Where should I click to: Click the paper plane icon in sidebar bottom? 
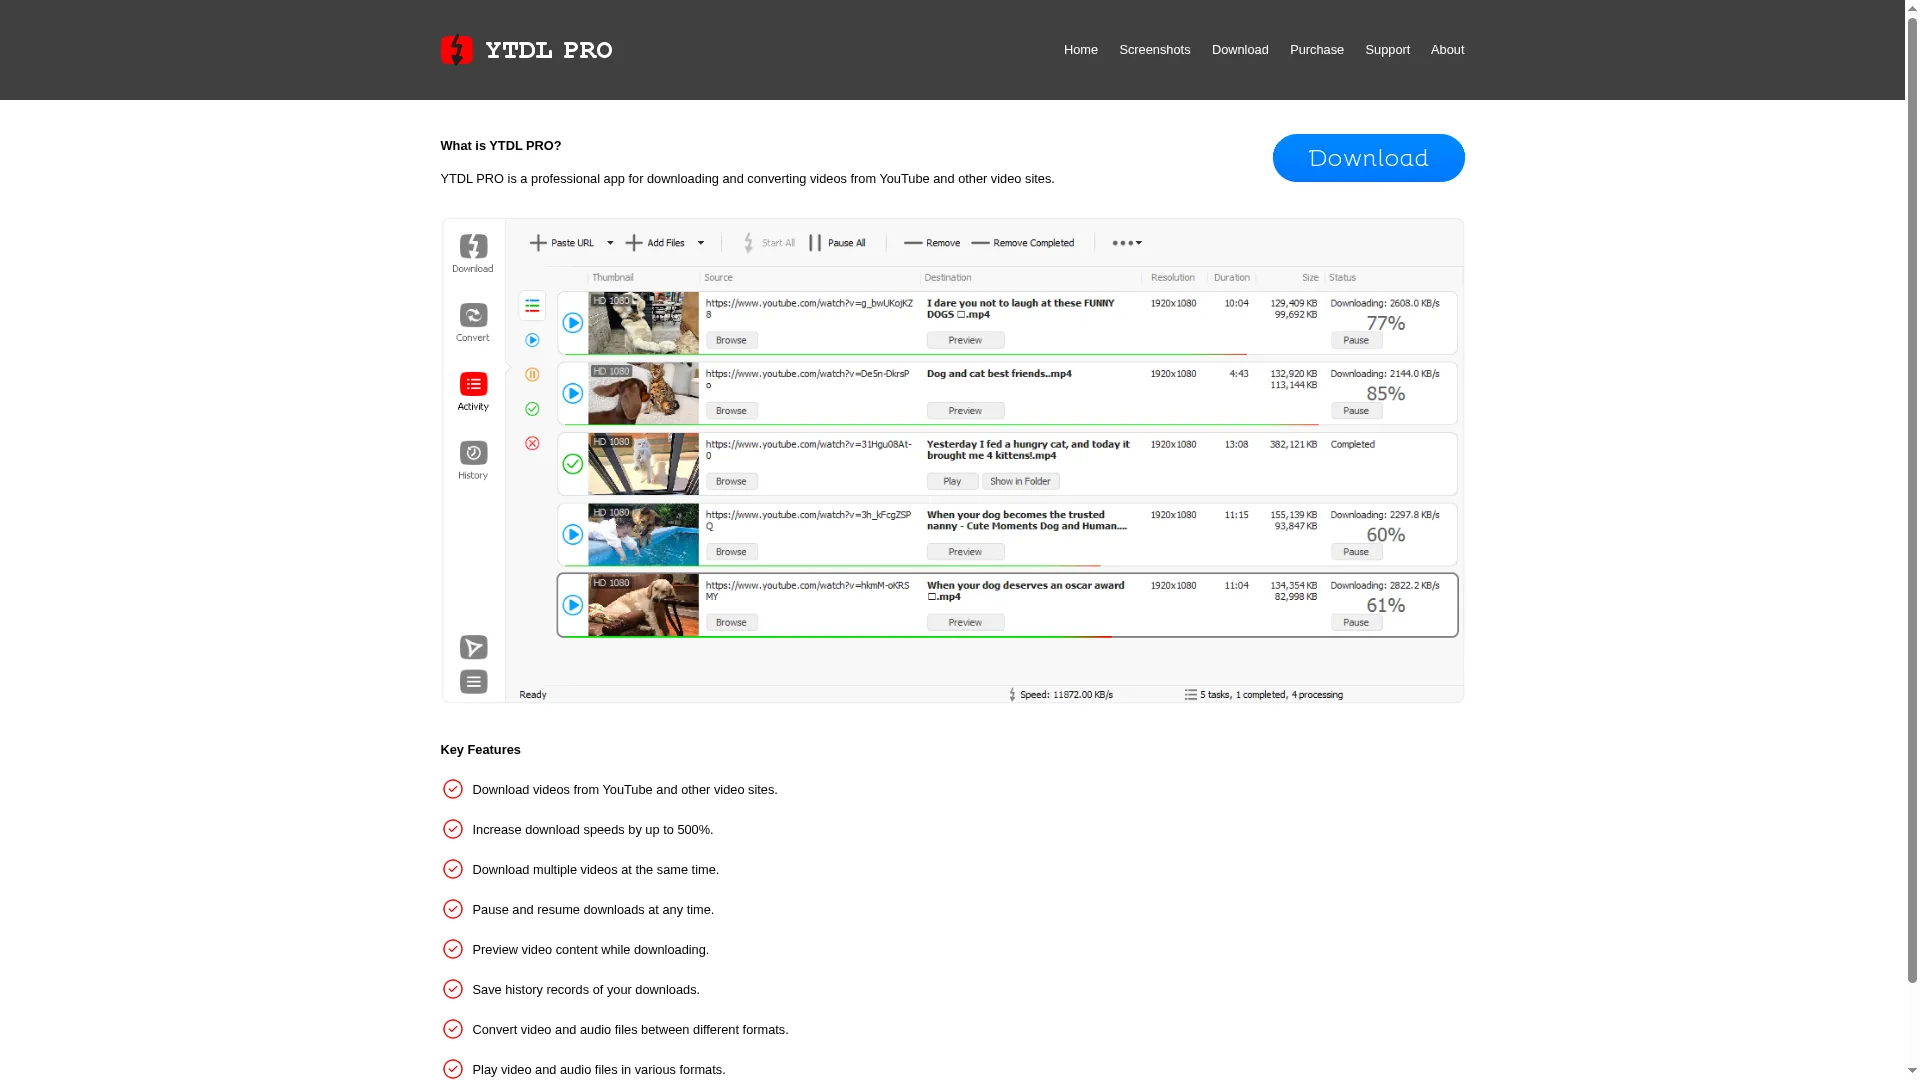(473, 647)
